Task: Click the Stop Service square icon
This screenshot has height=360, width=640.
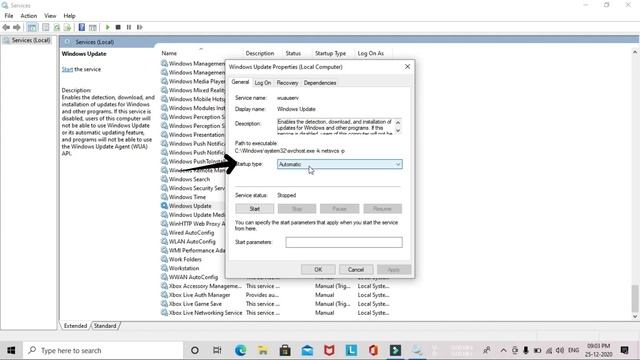Action: [x=118, y=27]
